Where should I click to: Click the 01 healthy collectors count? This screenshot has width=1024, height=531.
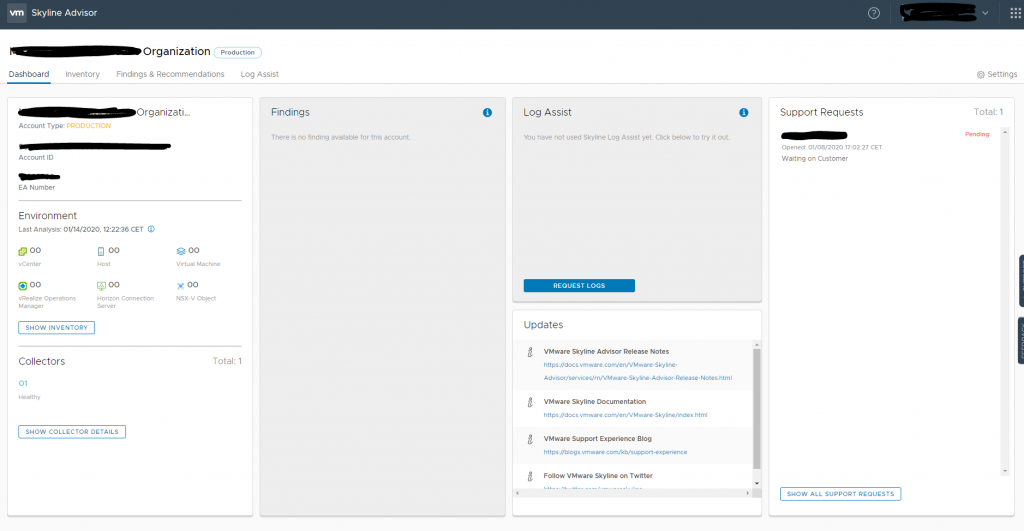click(x=23, y=383)
